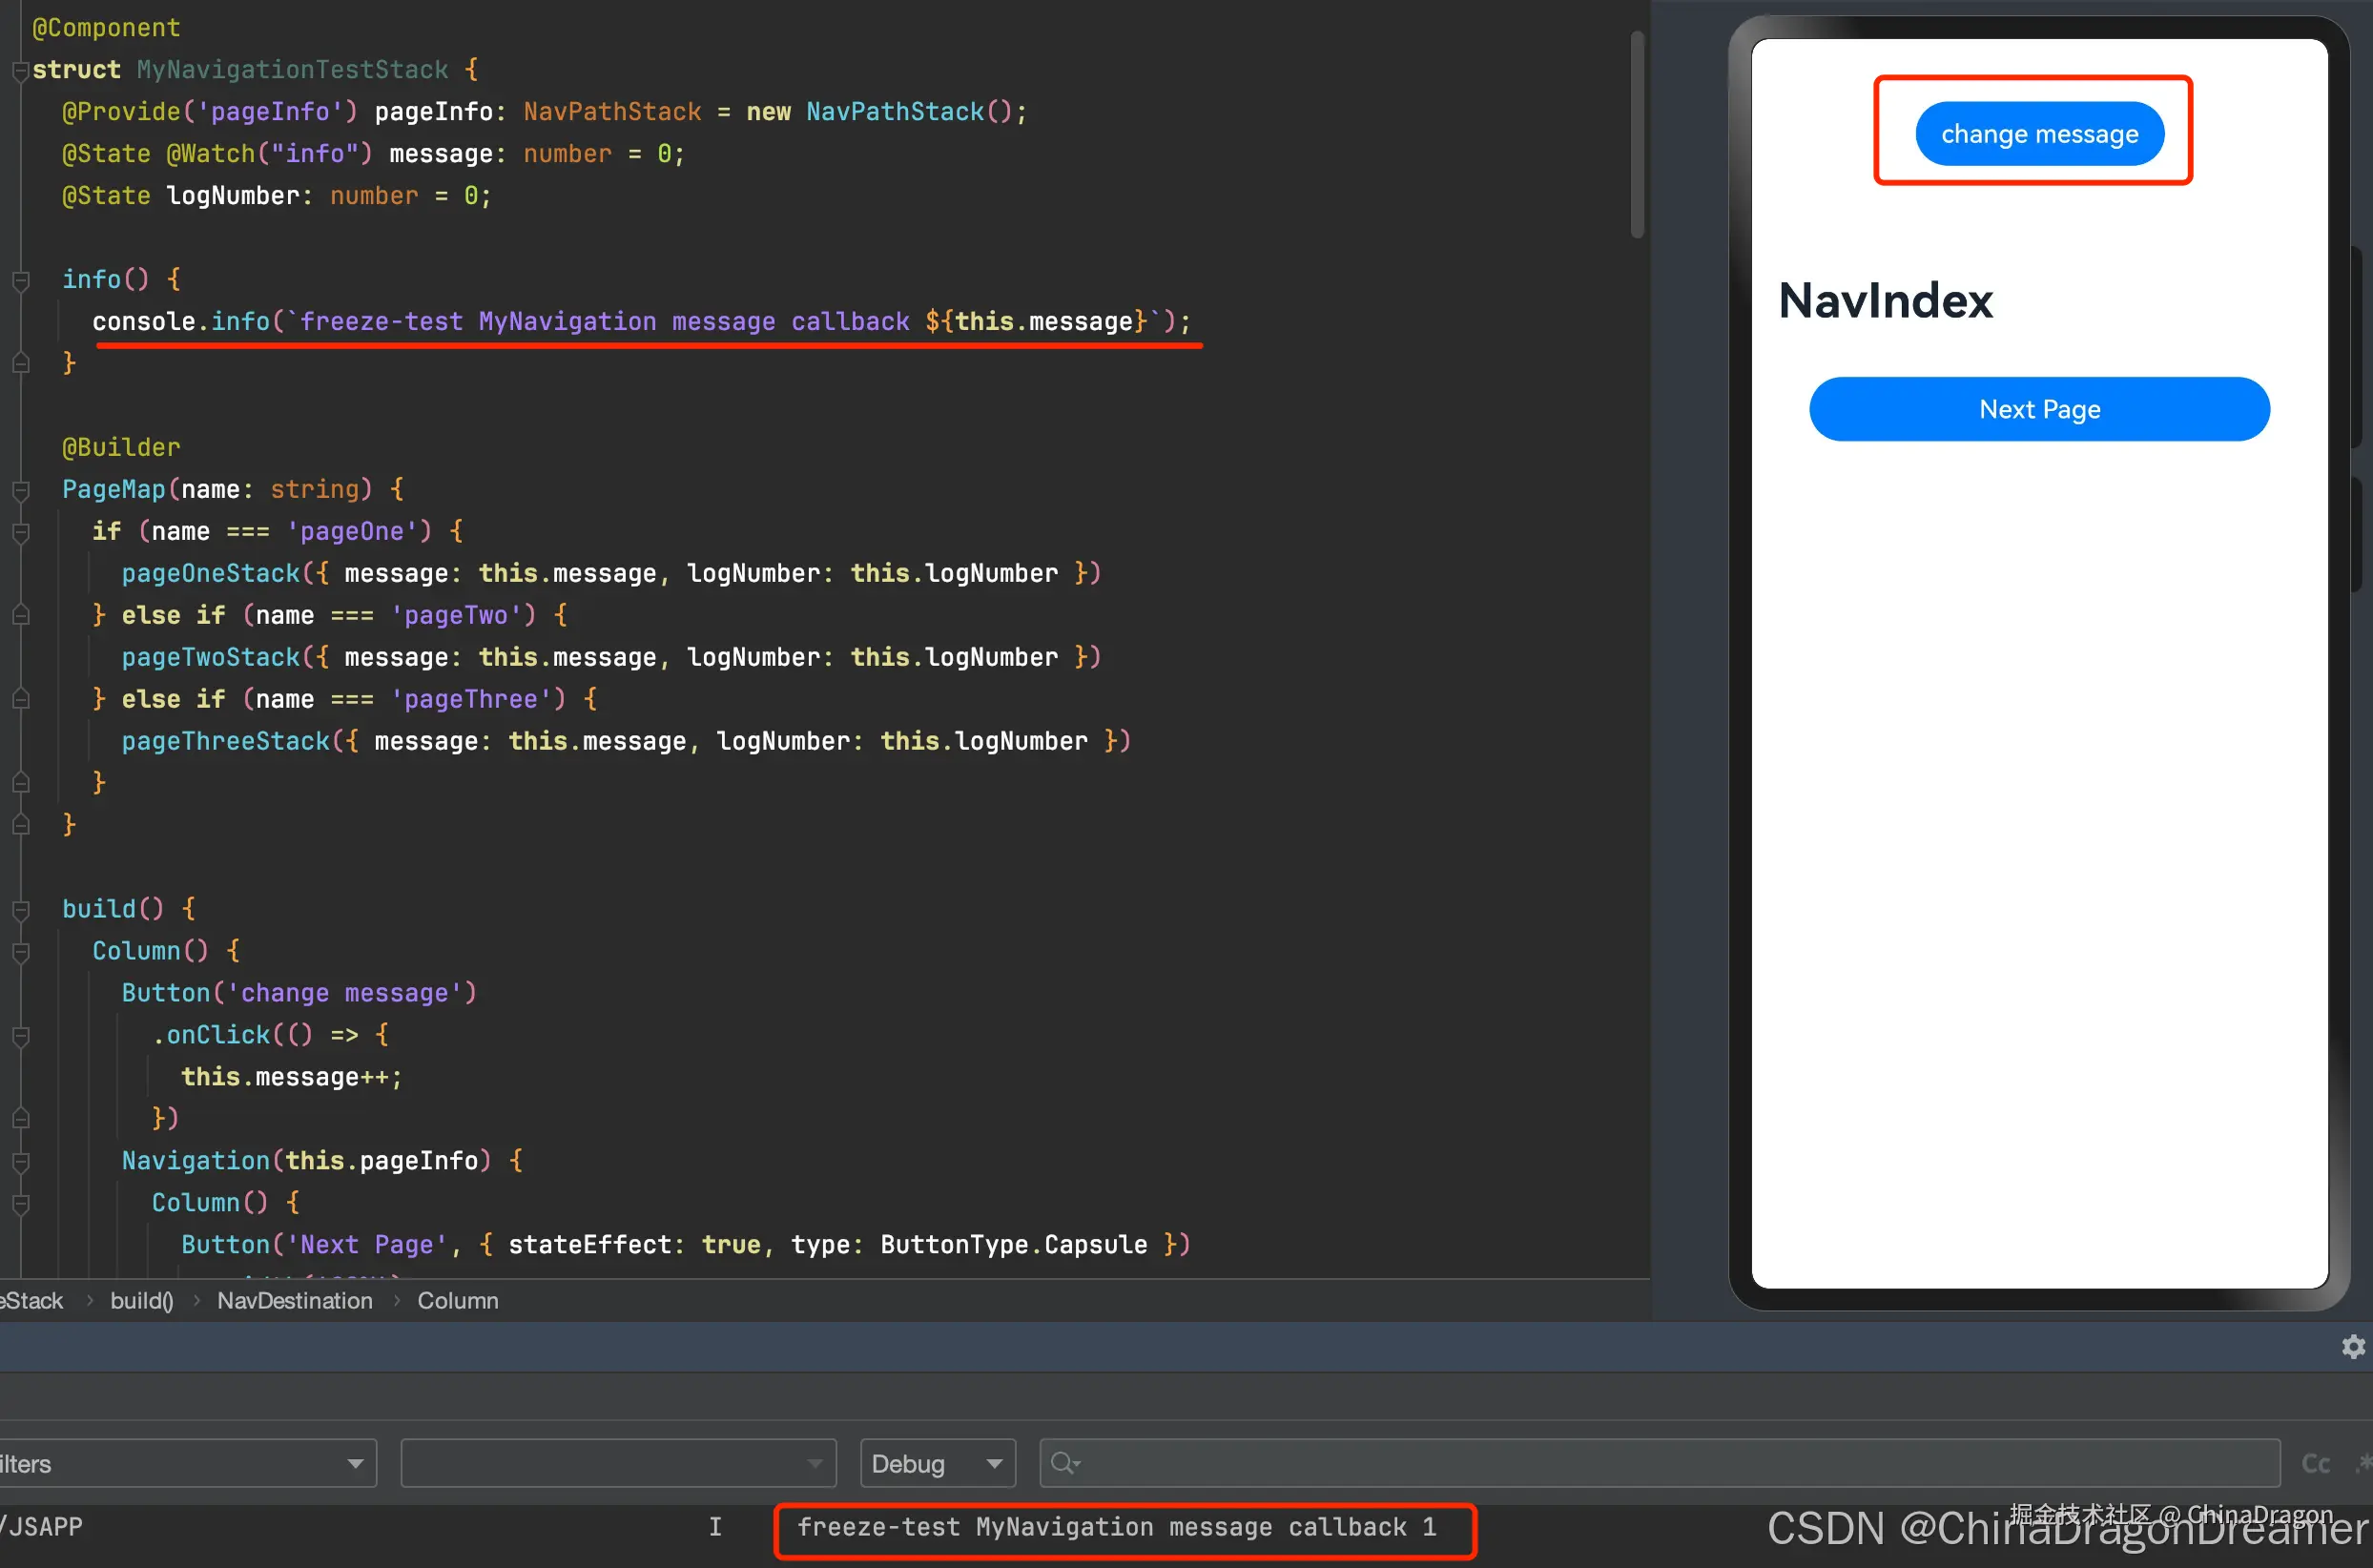Image resolution: width=2373 pixels, height=1568 pixels.
Task: Click the @Watch("info") decorator
Action: click(x=270, y=154)
